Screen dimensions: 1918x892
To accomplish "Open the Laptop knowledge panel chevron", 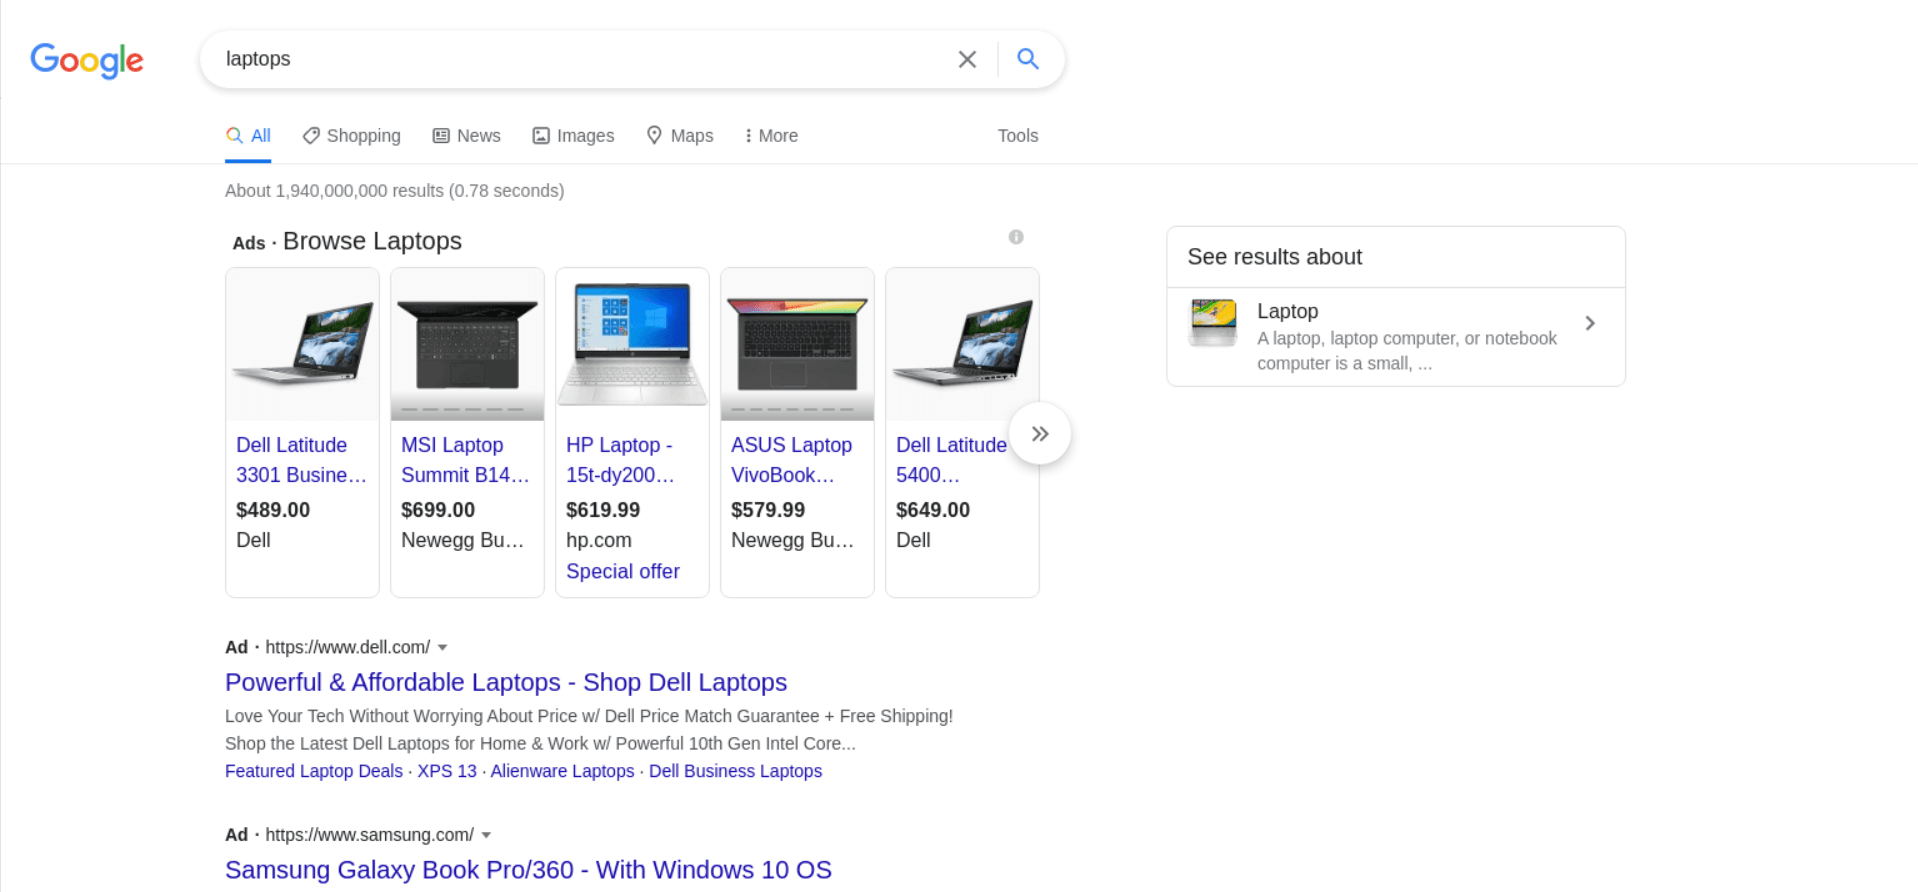I will pyautogui.click(x=1590, y=323).
